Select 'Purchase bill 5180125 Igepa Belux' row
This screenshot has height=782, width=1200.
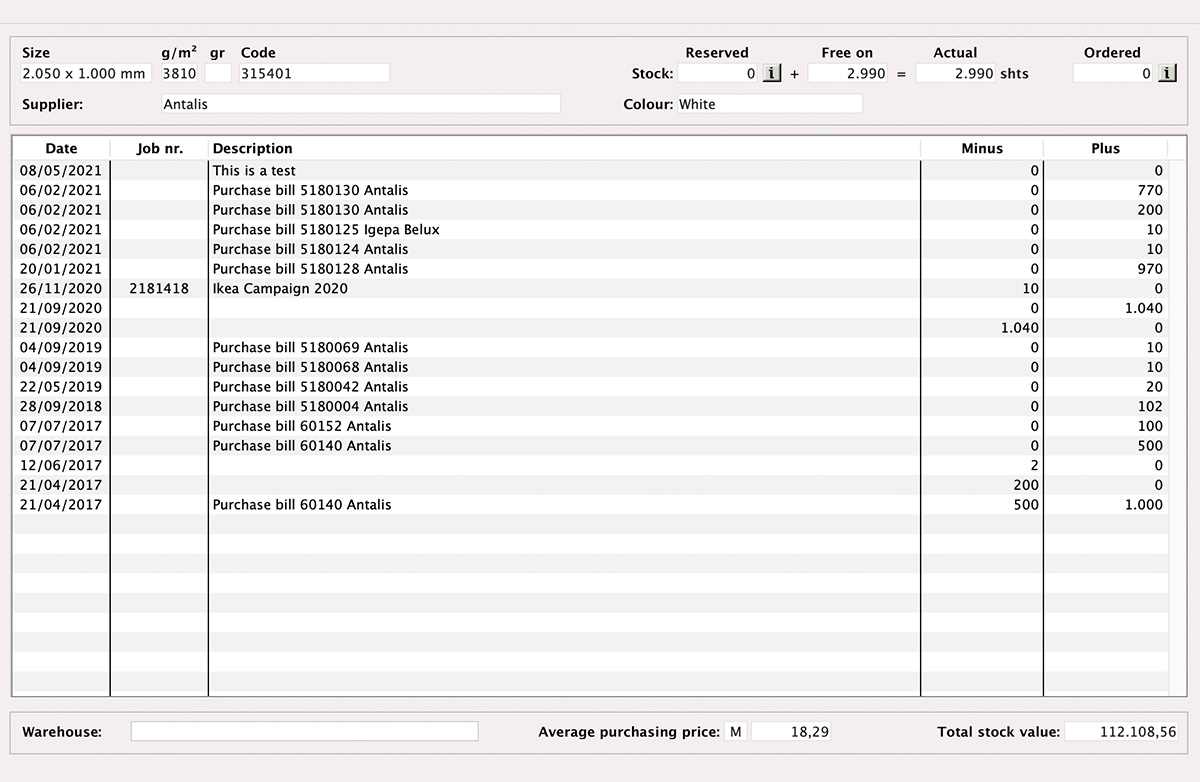pos(590,229)
